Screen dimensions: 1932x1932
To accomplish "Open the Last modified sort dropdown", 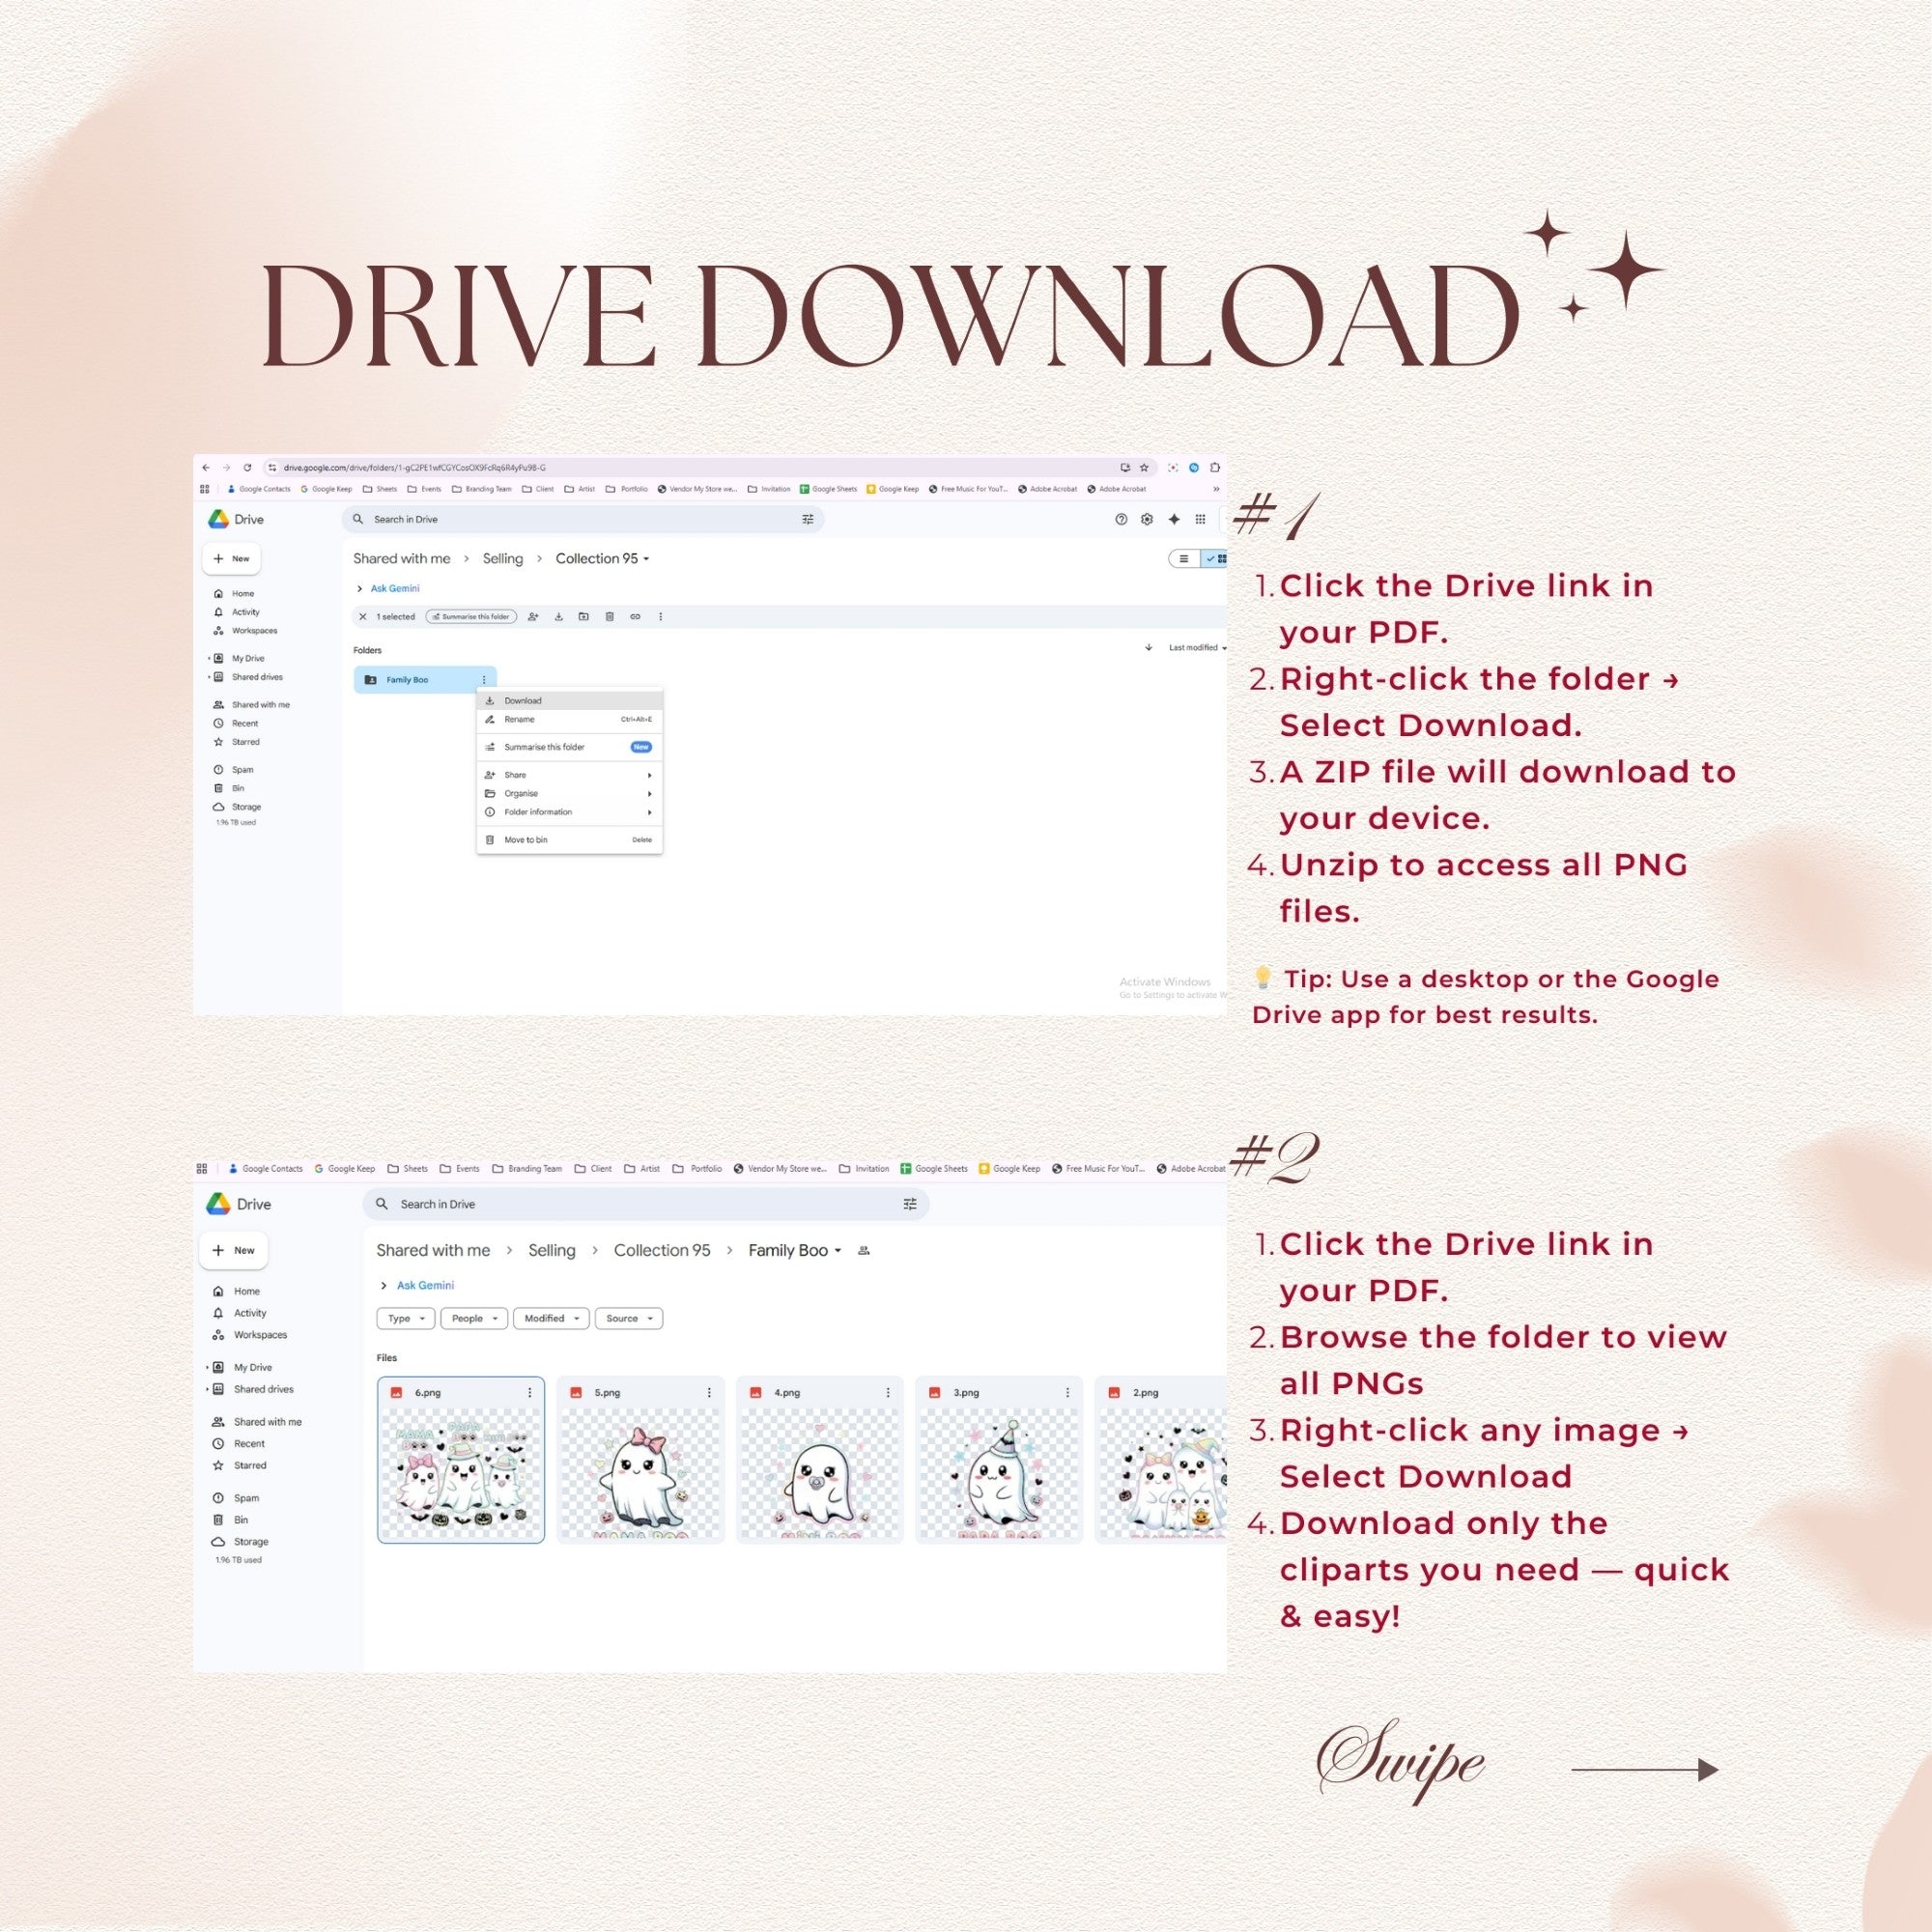I will tap(1197, 648).
